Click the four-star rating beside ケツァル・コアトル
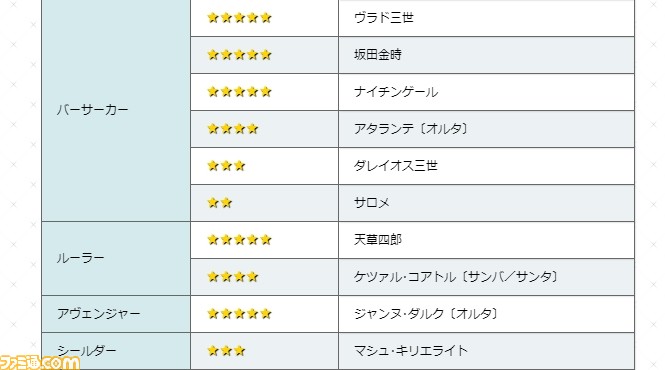The image size is (665, 370). [x=233, y=277]
